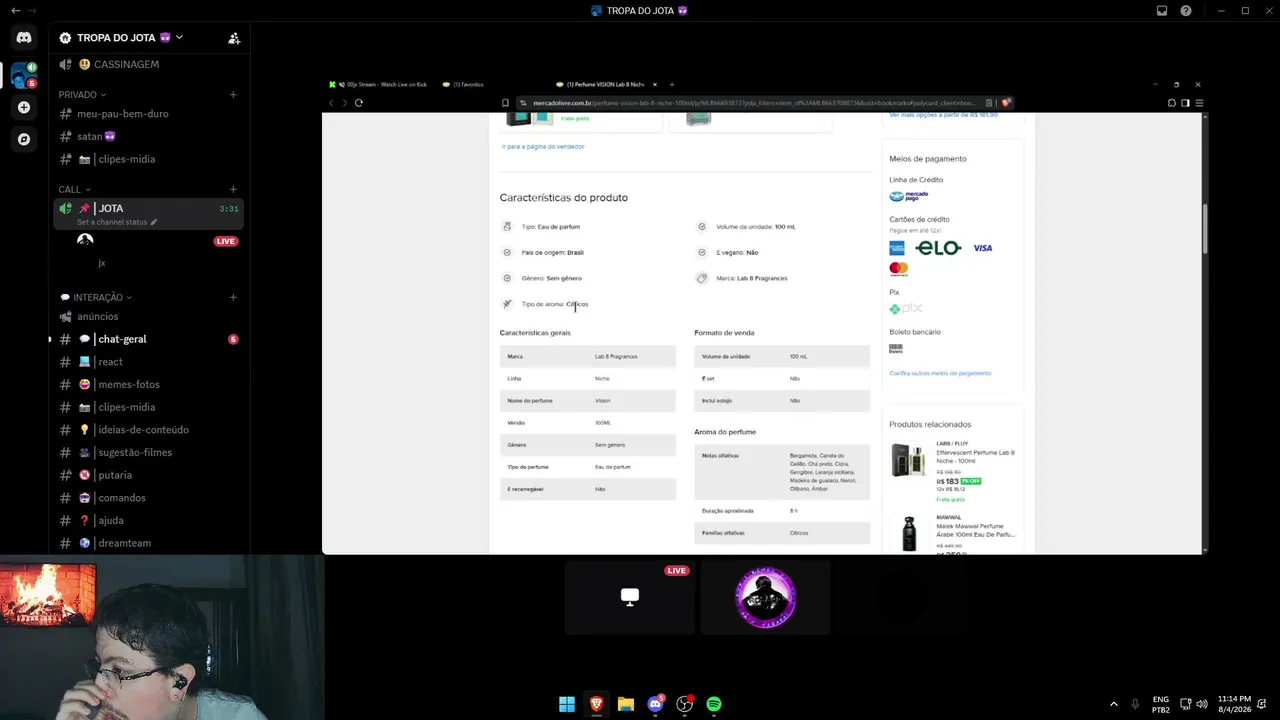Collapse the CALL category
1280x720 pixels.
coord(74,190)
